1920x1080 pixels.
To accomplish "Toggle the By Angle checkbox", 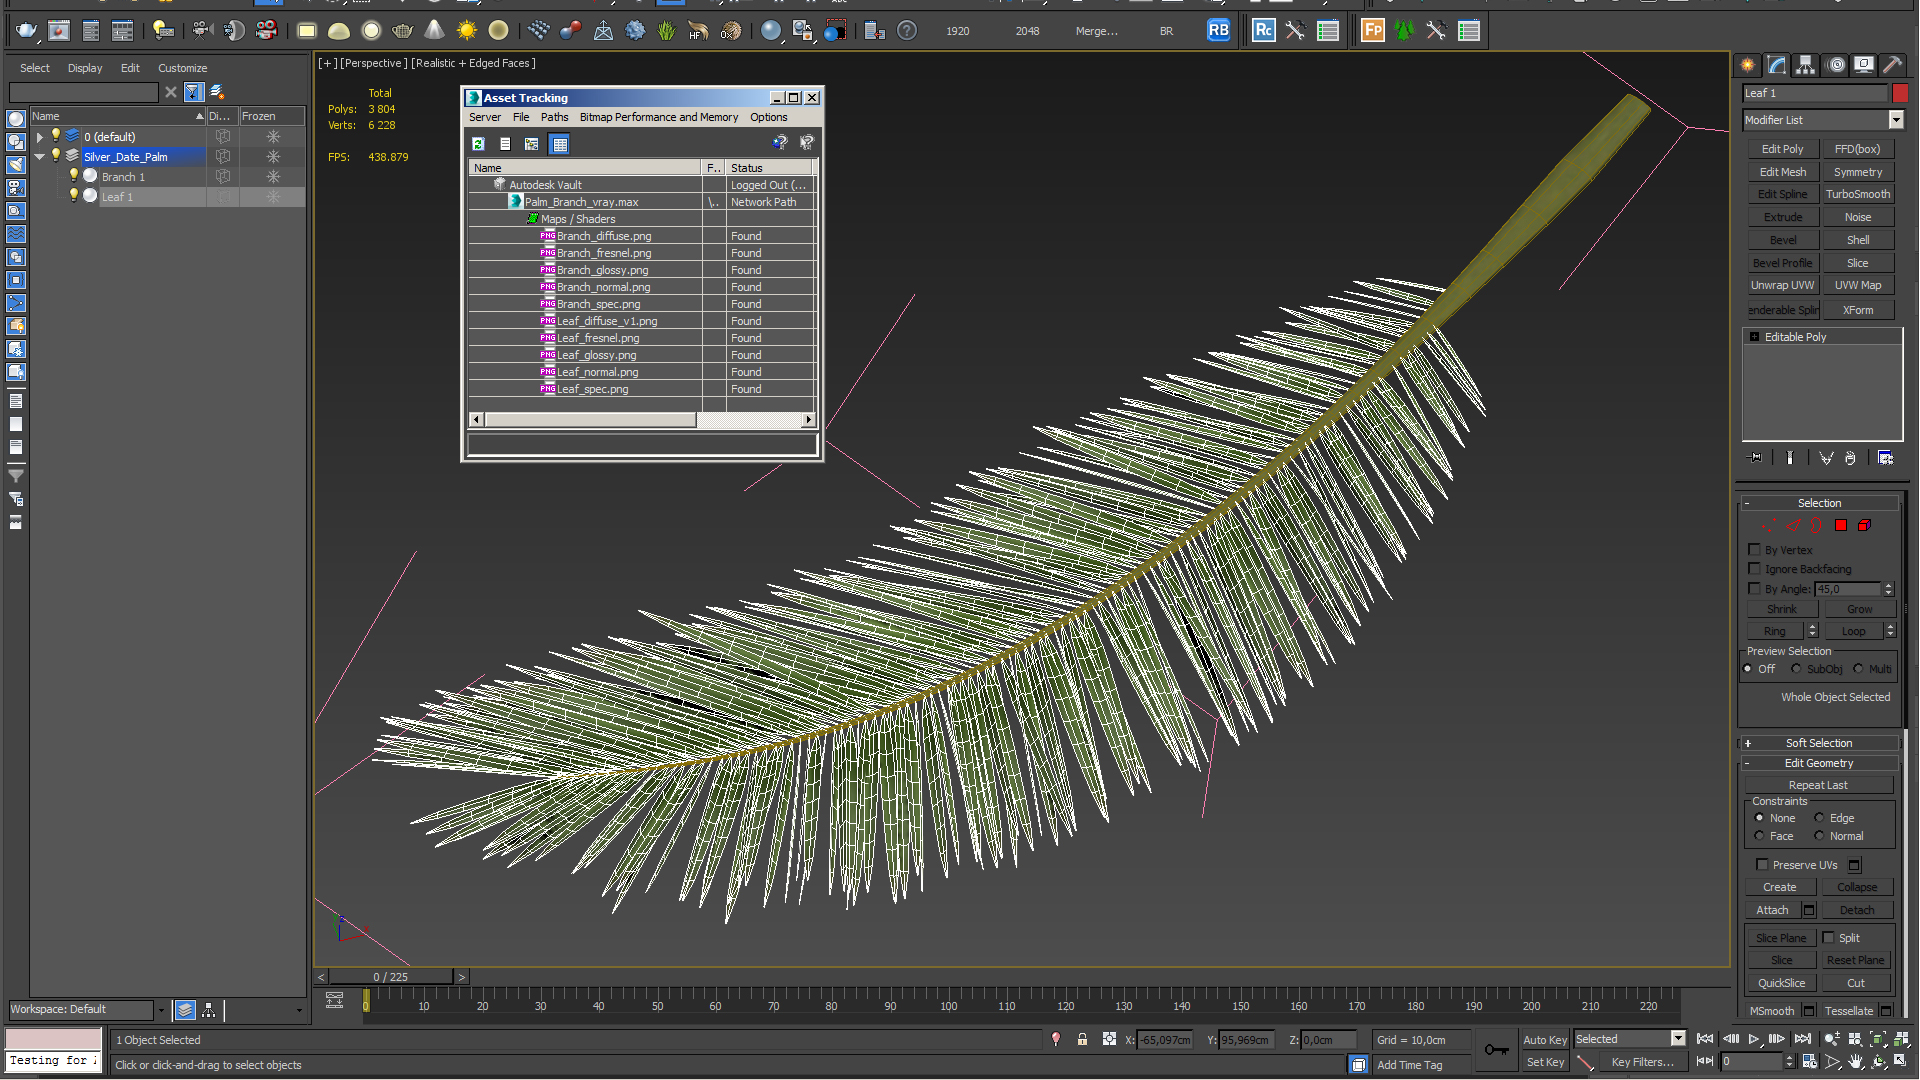I will coord(1754,589).
